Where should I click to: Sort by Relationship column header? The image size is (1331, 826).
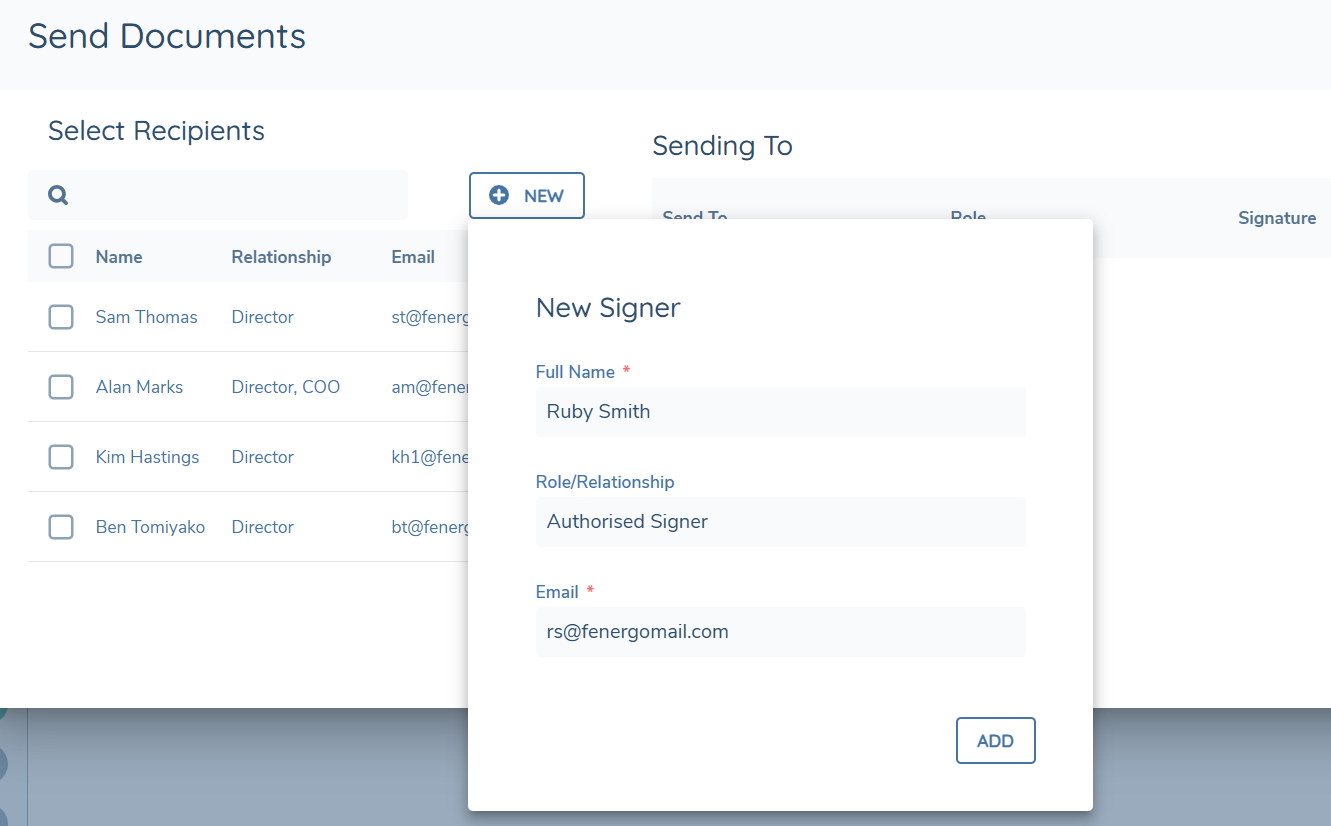tap(281, 257)
